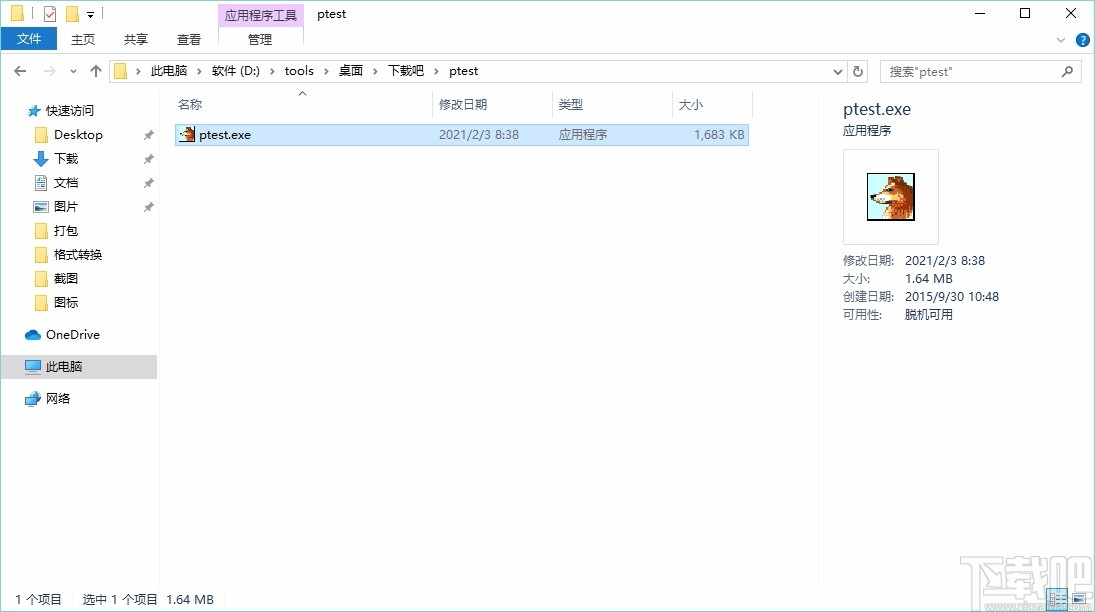Select the 下载 item in the sidebar
Screen dimensions: 1095x612
click(x=68, y=158)
